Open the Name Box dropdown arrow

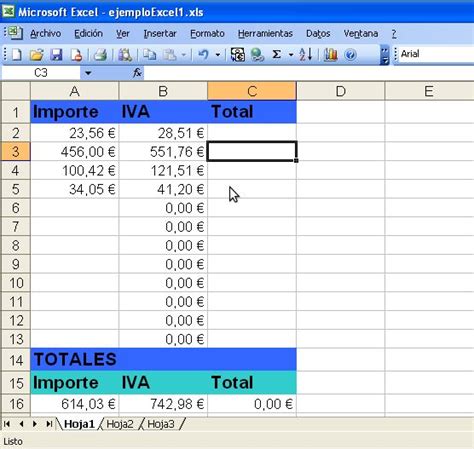[x=88, y=73]
